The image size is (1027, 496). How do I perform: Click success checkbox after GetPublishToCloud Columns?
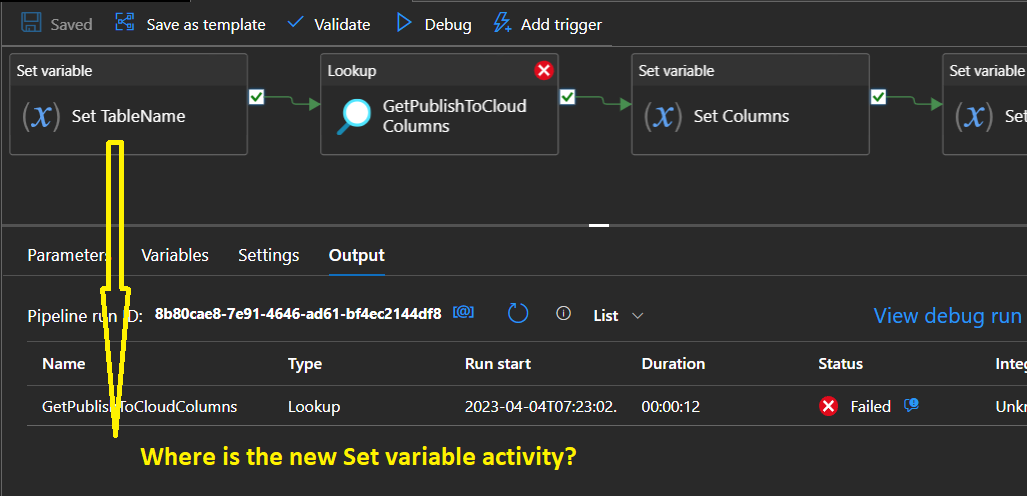point(567,97)
